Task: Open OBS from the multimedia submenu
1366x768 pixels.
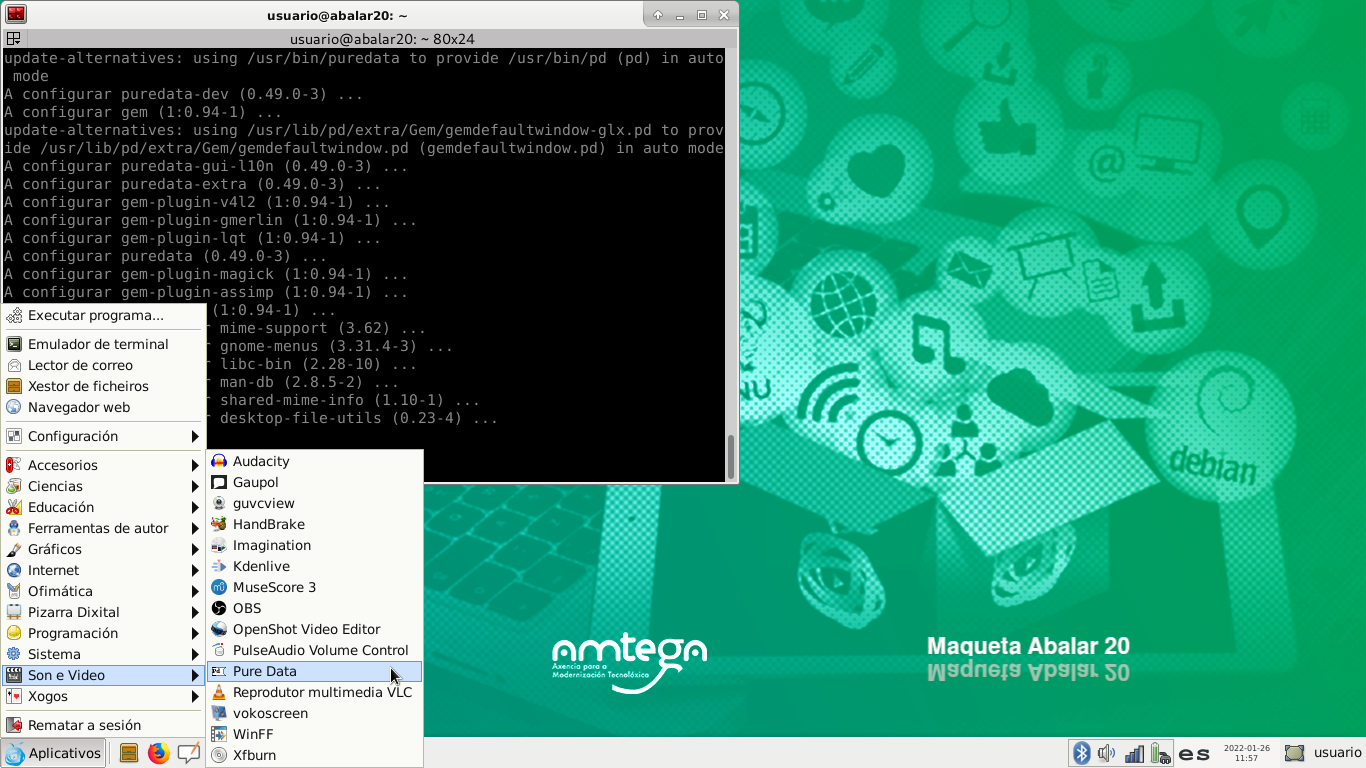Action: [247, 608]
